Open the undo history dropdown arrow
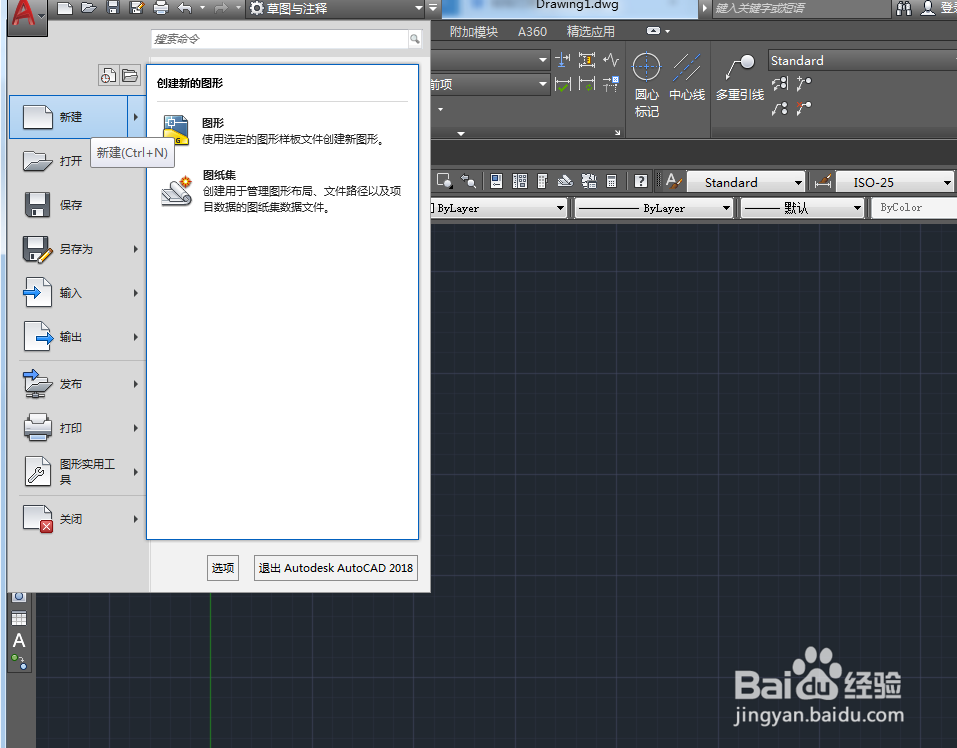The image size is (957, 748). tap(203, 8)
